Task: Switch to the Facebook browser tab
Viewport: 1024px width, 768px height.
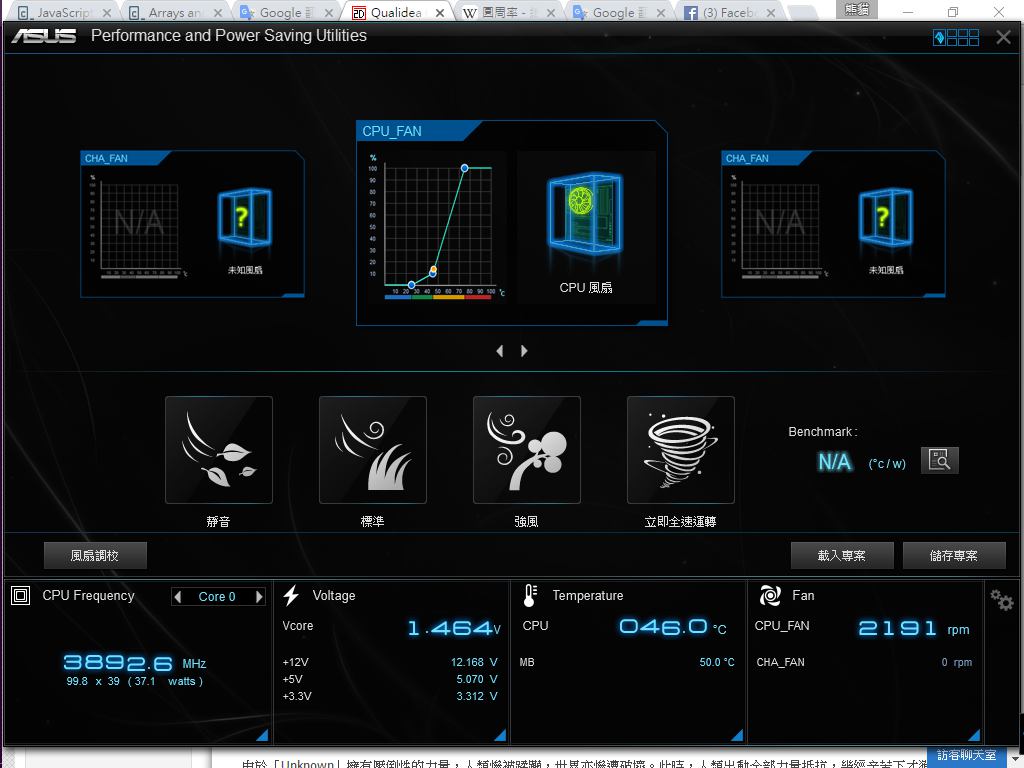Action: pyautogui.click(x=719, y=12)
